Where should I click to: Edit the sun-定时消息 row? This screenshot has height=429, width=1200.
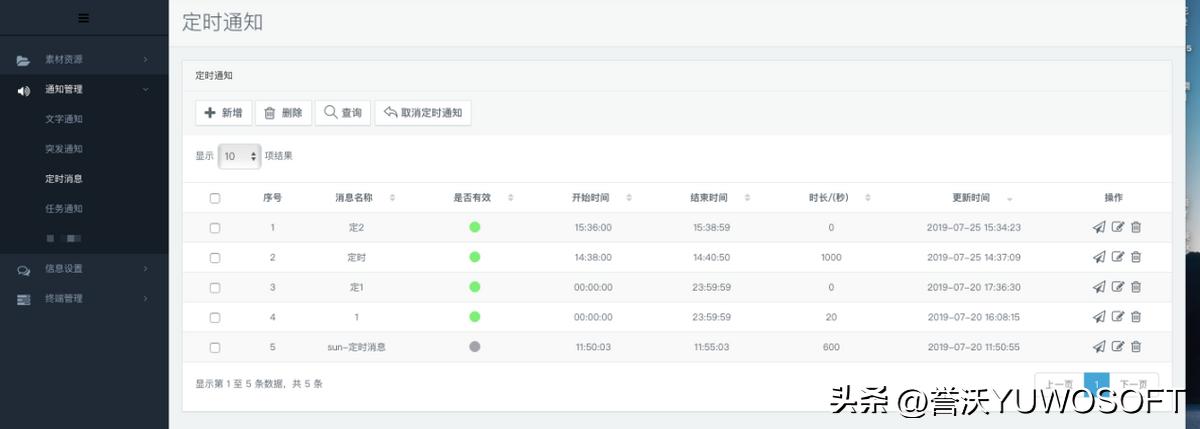click(x=1118, y=347)
